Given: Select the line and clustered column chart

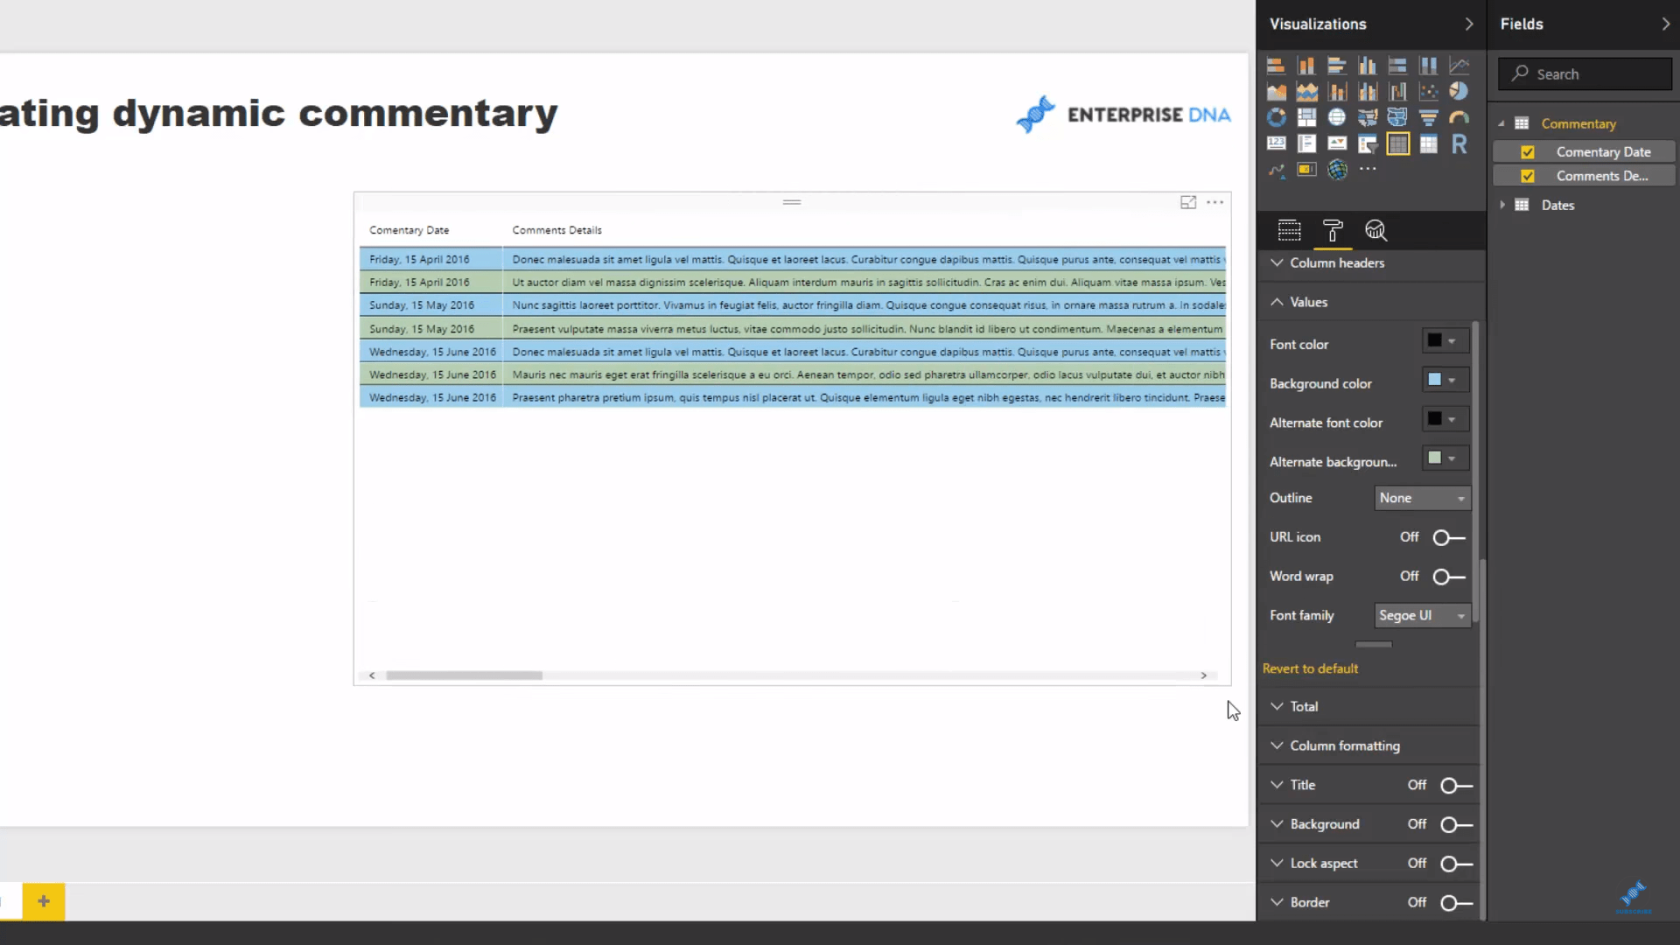Looking at the screenshot, I should pos(1368,92).
